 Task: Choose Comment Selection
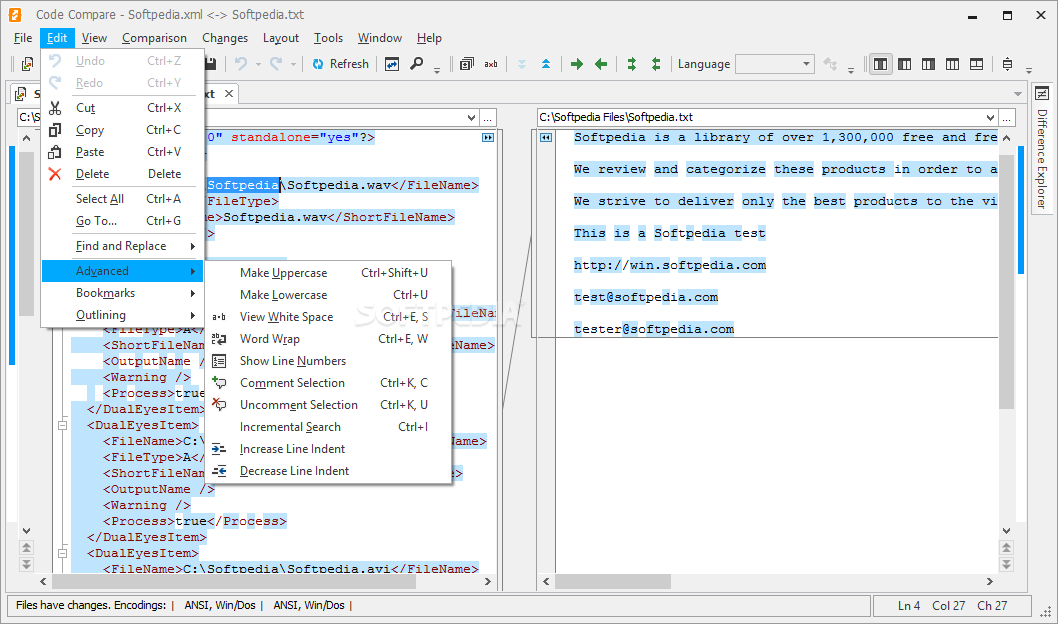point(328,382)
